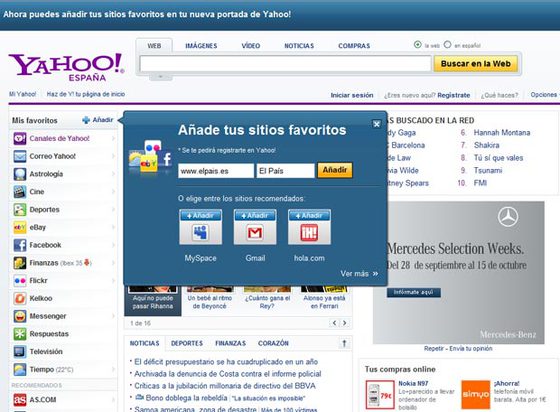Click the El País name field

pos(285,171)
